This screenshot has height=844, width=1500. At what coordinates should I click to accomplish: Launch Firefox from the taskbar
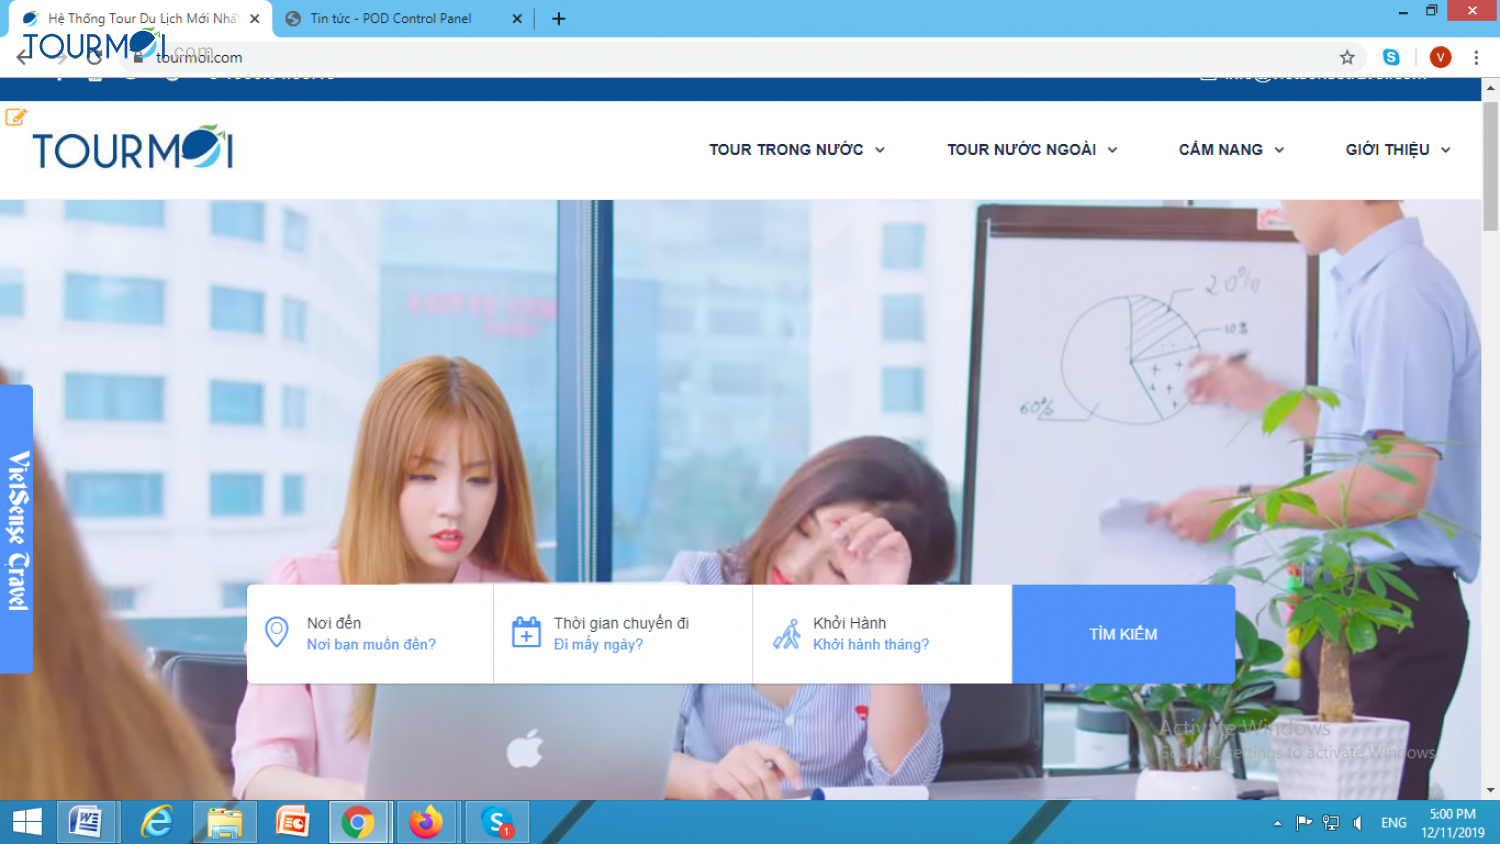point(425,822)
